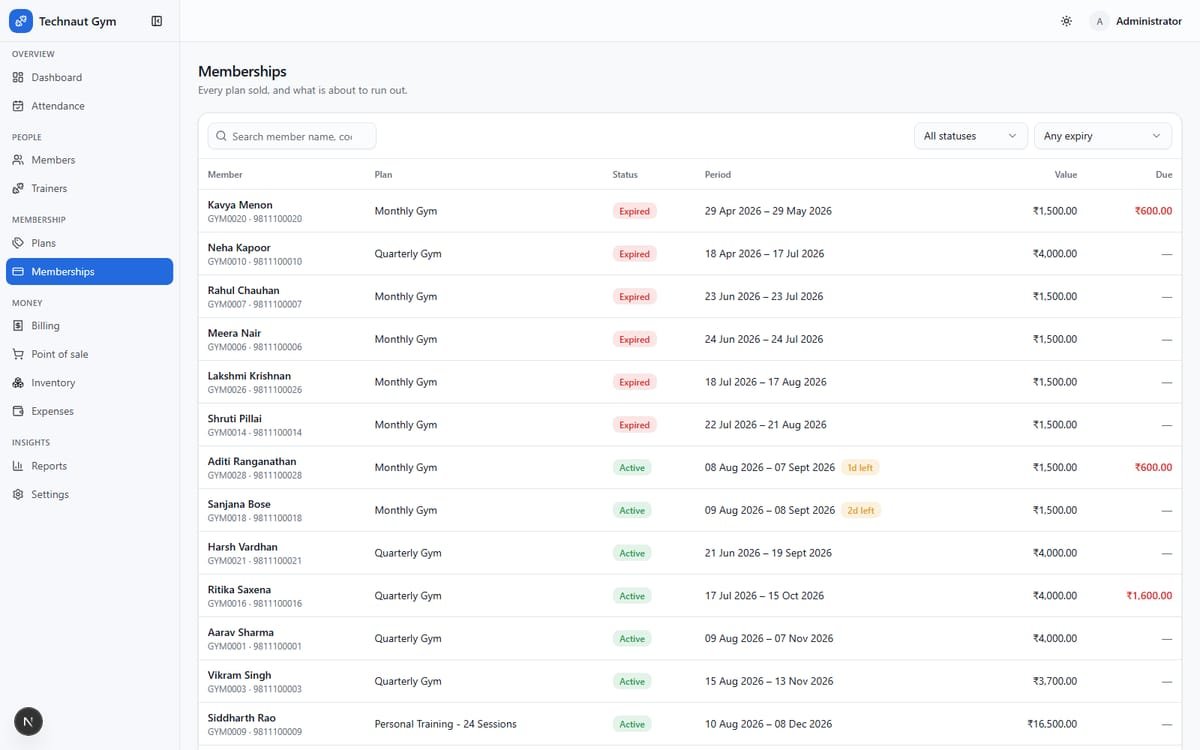Image resolution: width=1200 pixels, height=750 pixels.
Task: Click the Attendance calendar icon
Action: pyautogui.click(x=18, y=106)
